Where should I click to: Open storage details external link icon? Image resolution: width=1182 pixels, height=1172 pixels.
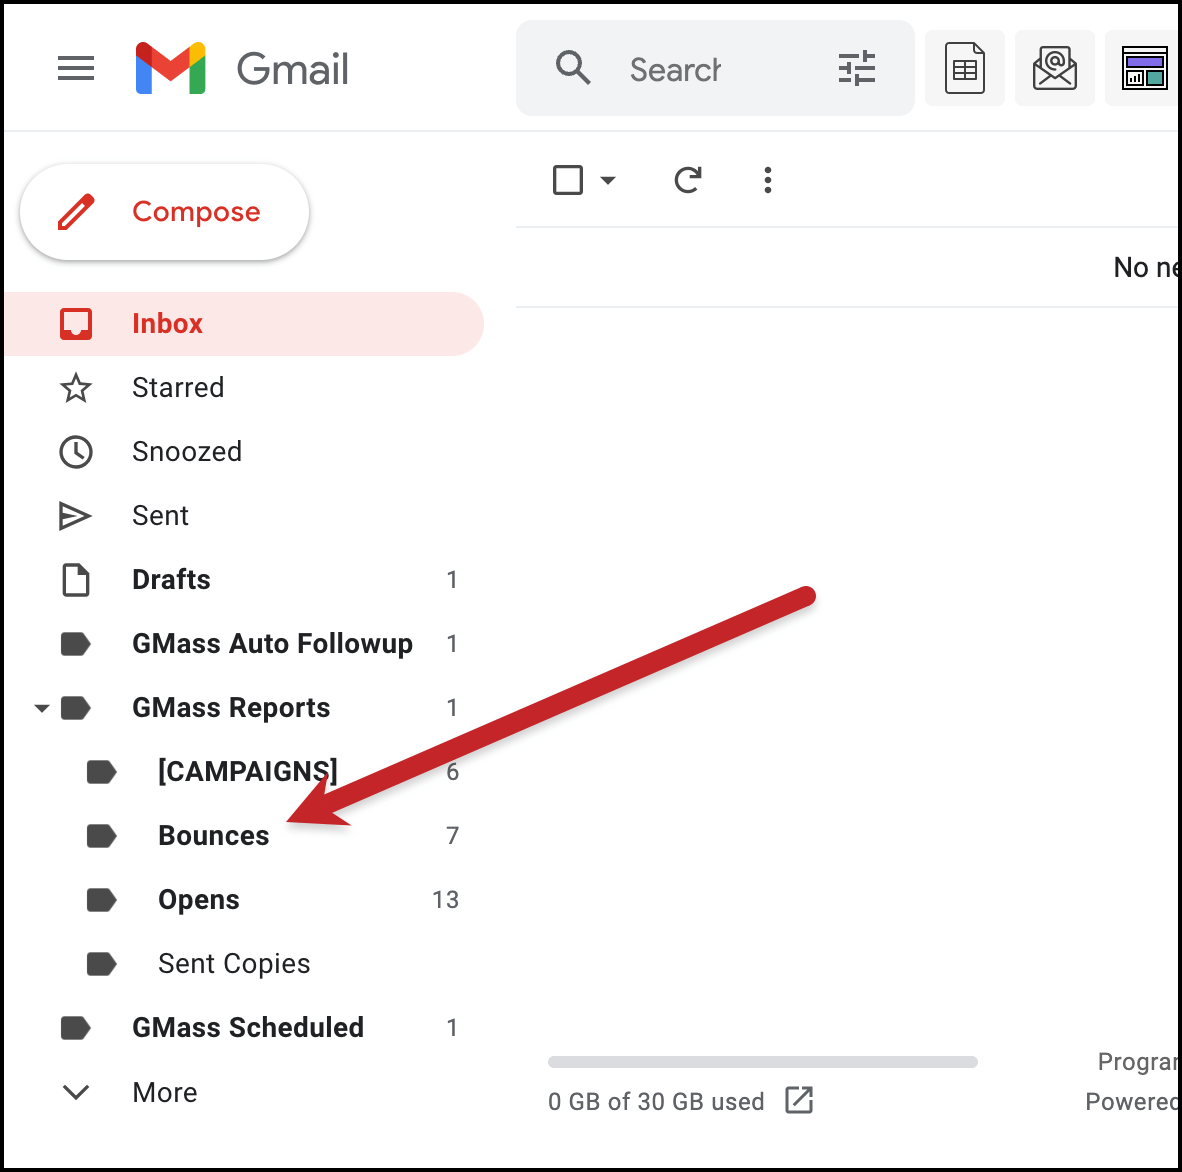click(x=799, y=1100)
